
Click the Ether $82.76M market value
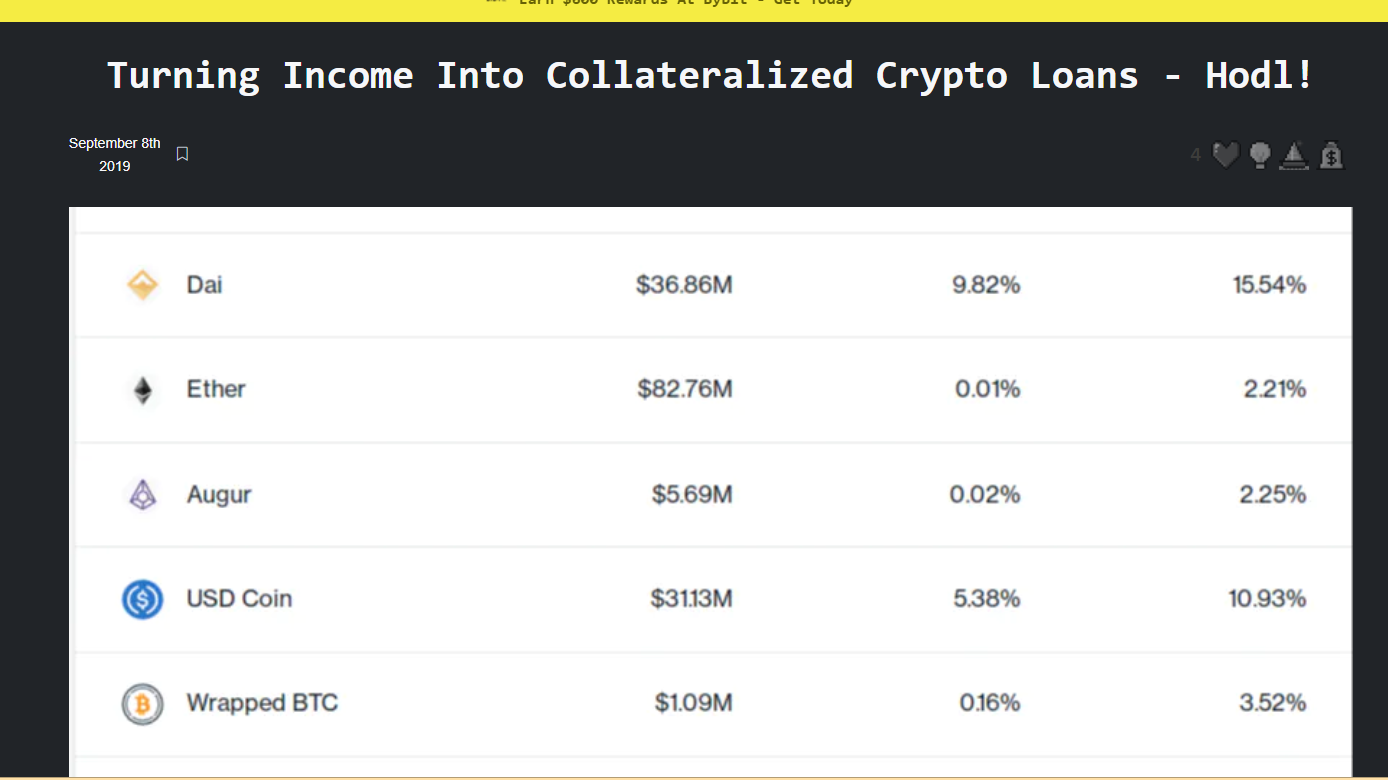point(685,389)
